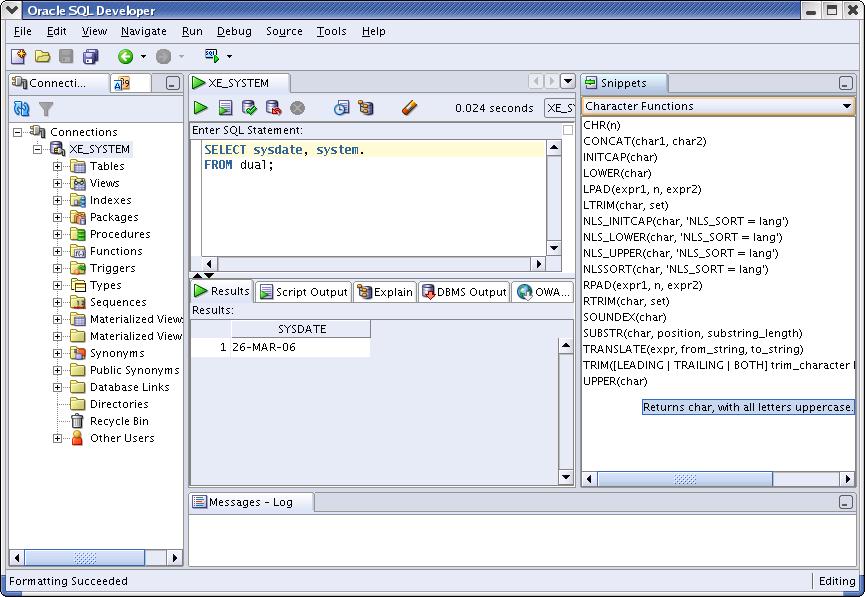Viewport: 865px width, 597px height.
Task: Open the Tools menu
Action: coord(332,31)
